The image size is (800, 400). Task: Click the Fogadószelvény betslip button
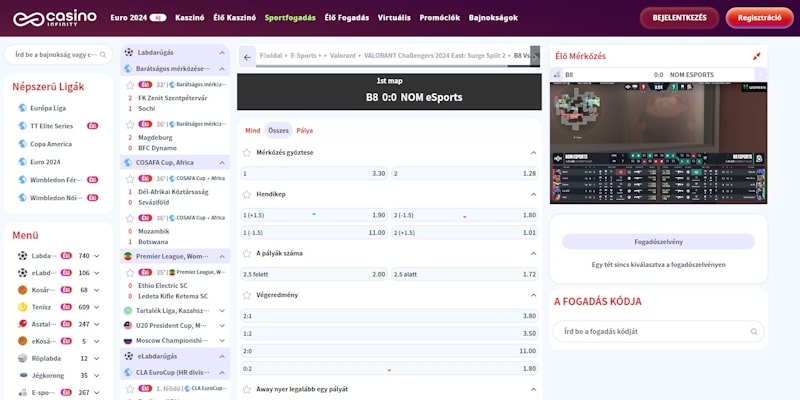pos(658,242)
